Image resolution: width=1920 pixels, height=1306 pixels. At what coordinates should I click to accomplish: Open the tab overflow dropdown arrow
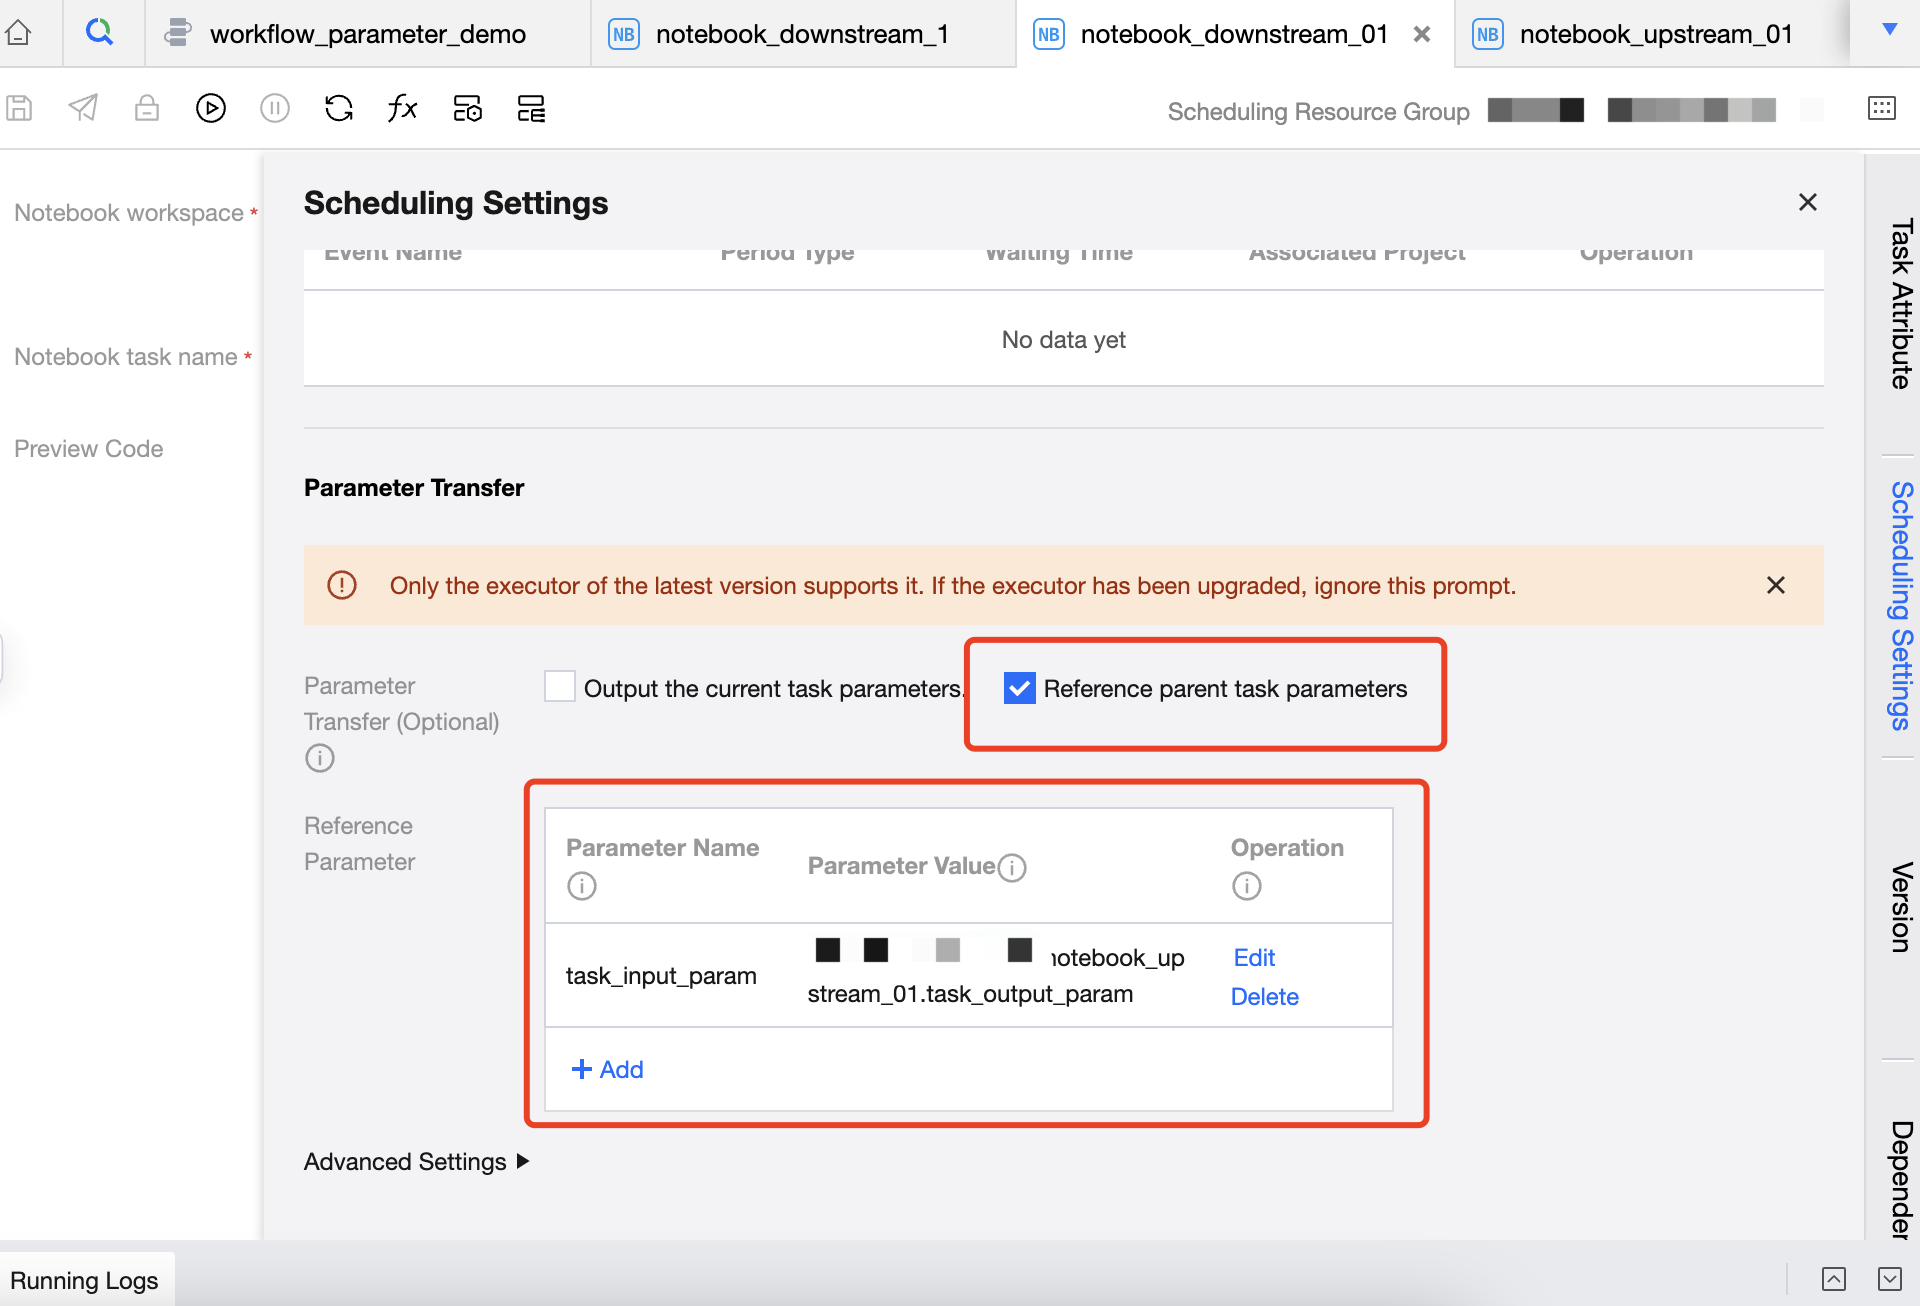tap(1889, 30)
